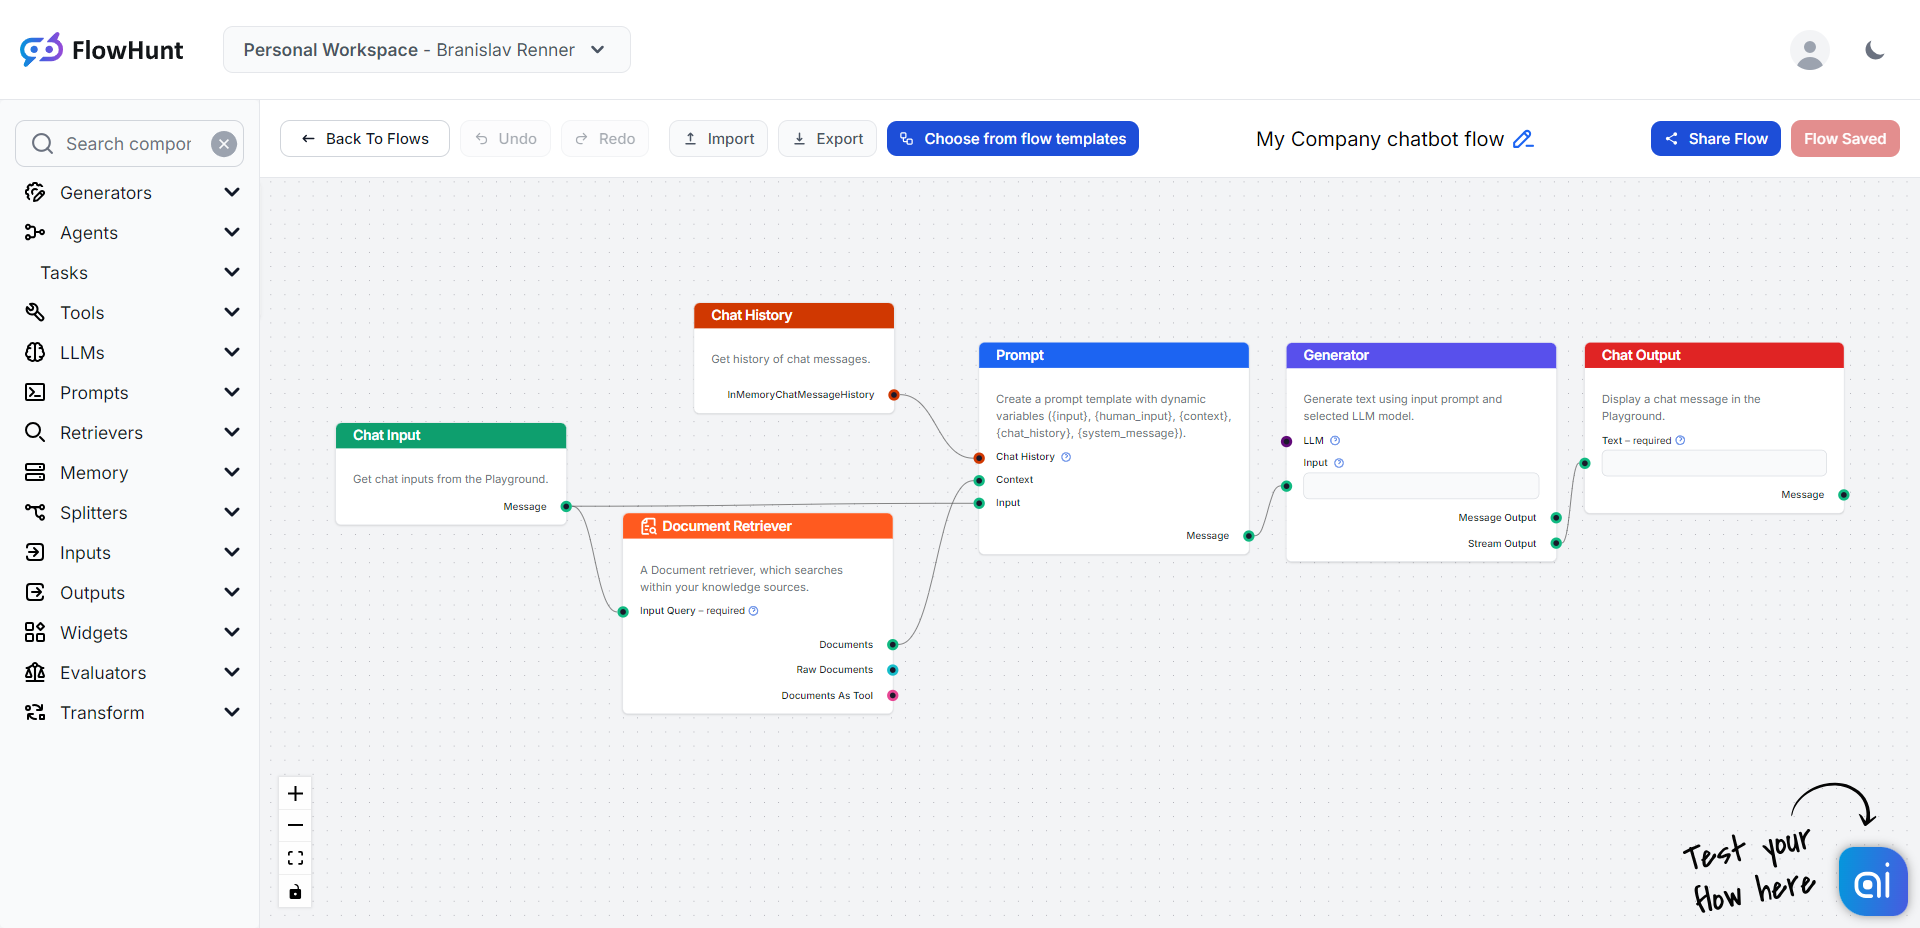Fit the flow view to screen
The width and height of the screenshot is (1920, 928).
coord(295,859)
